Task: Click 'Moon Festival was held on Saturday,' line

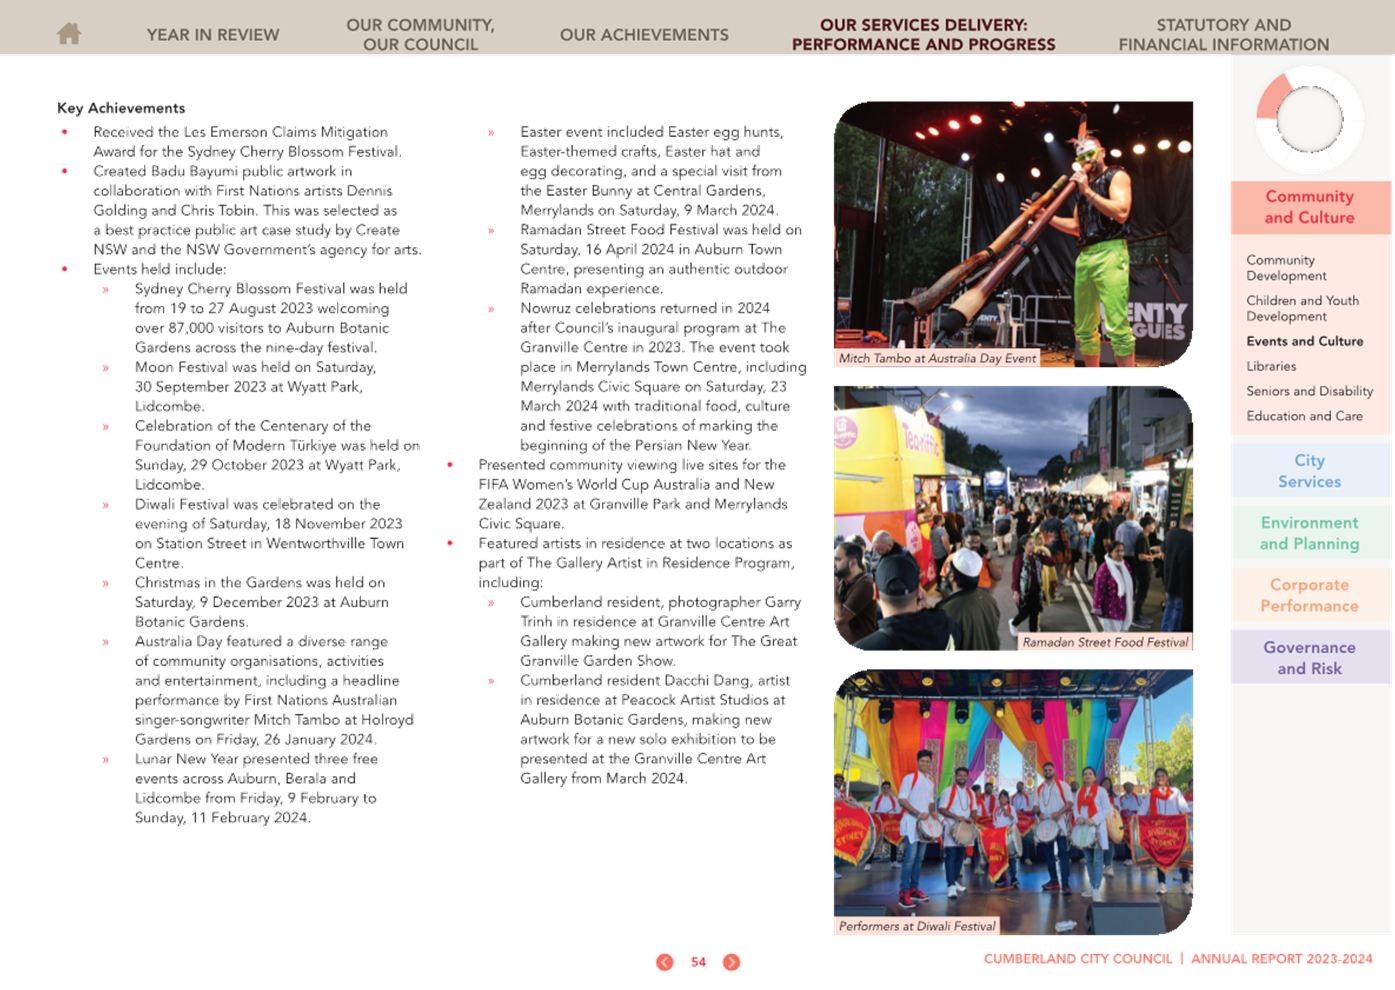Action: pyautogui.click(x=255, y=367)
